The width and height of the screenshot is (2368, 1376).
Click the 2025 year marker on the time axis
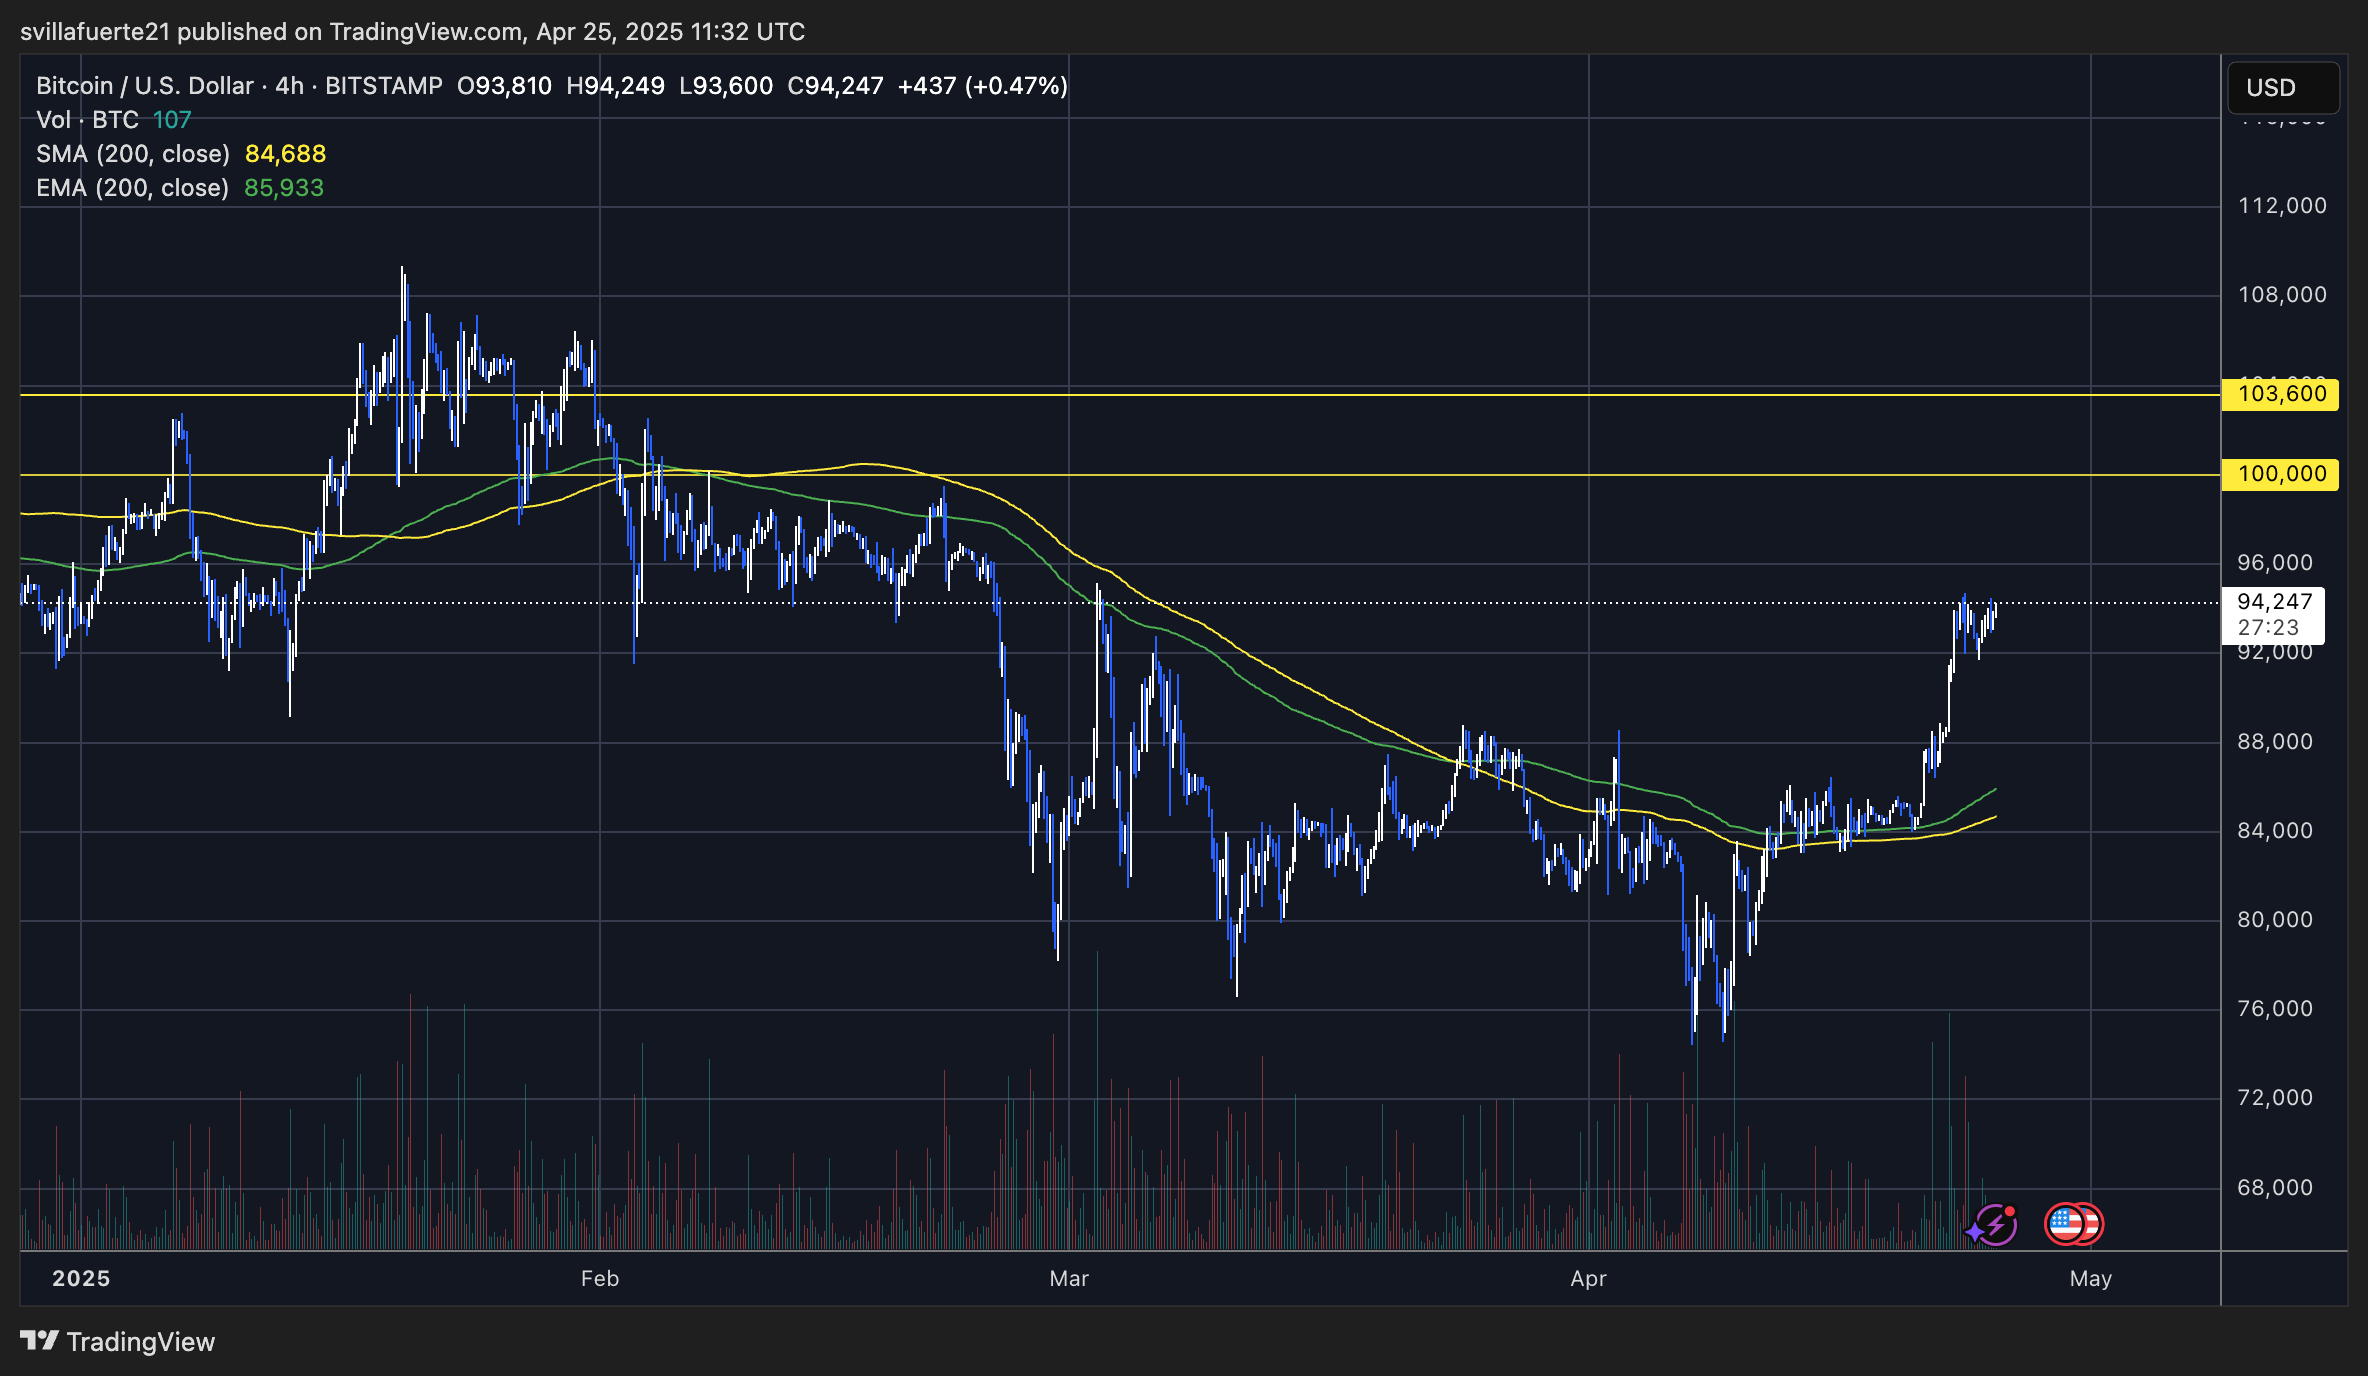click(x=82, y=1278)
